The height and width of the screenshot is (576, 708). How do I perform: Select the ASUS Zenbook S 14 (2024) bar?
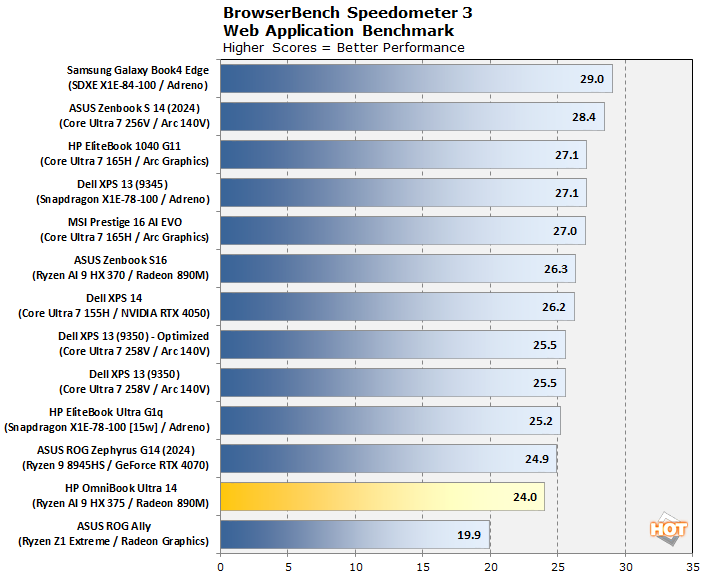point(412,116)
